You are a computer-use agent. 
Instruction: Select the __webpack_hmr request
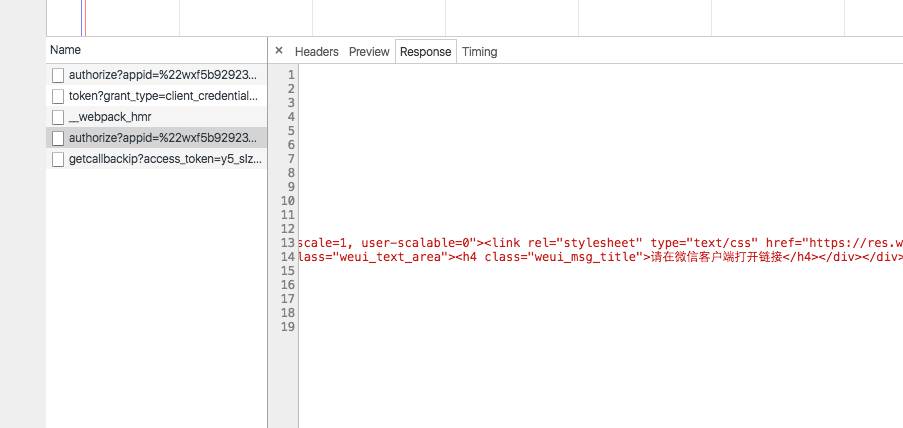[157, 117]
